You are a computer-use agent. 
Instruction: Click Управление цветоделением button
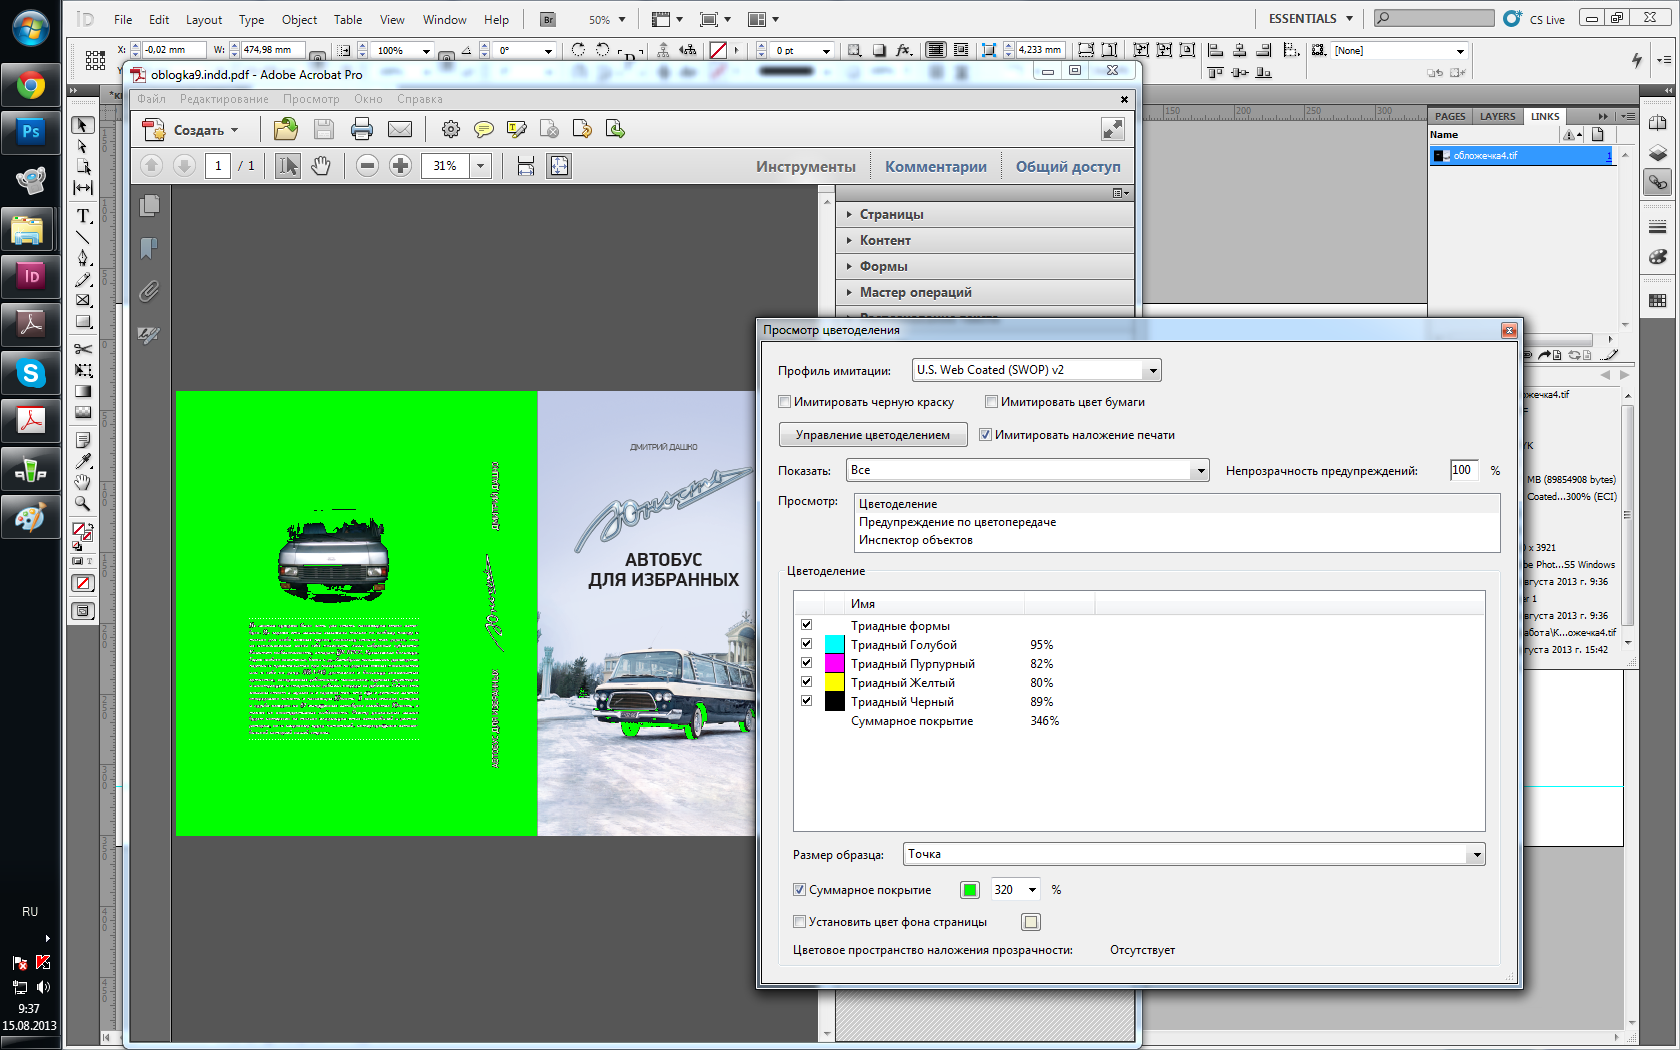[x=873, y=435]
